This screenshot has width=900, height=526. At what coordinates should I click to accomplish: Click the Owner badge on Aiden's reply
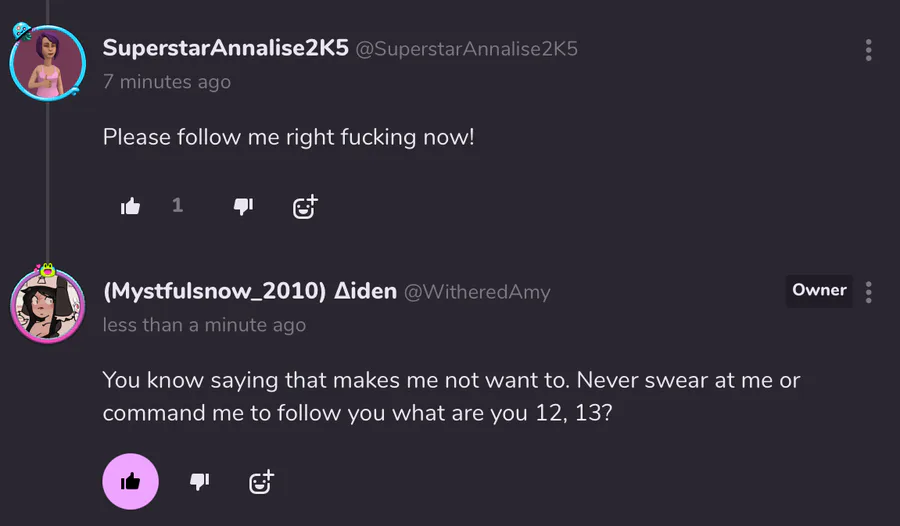pyautogui.click(x=819, y=290)
